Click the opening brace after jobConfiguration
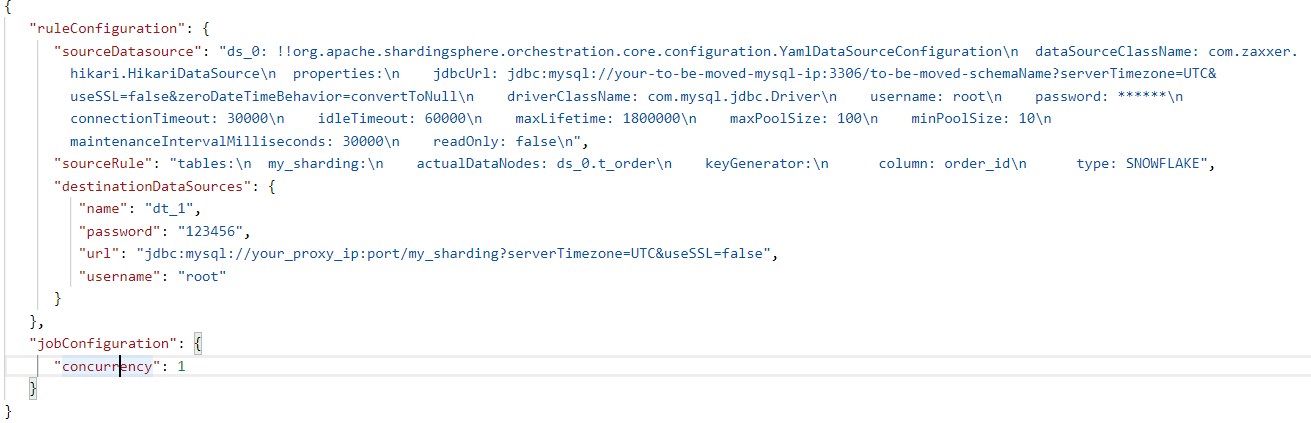The height and width of the screenshot is (423, 1311). coord(198,343)
